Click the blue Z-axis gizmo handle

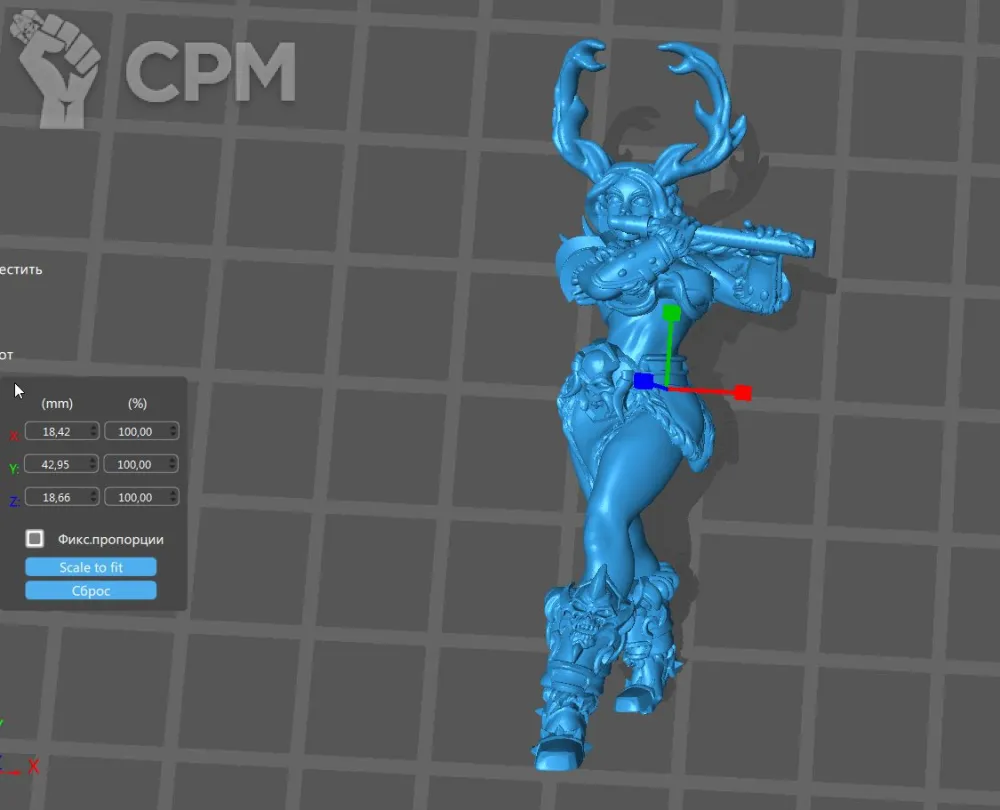(x=643, y=381)
